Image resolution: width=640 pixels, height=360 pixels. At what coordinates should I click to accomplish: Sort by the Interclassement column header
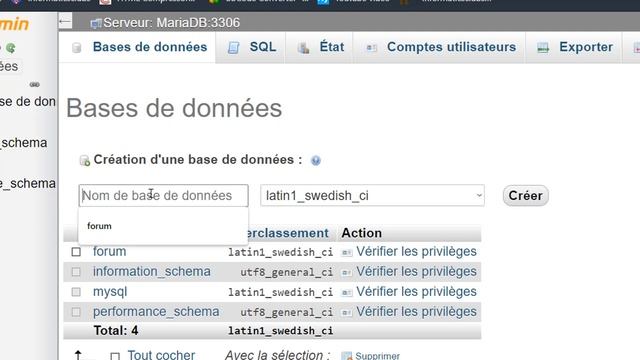click(288, 233)
